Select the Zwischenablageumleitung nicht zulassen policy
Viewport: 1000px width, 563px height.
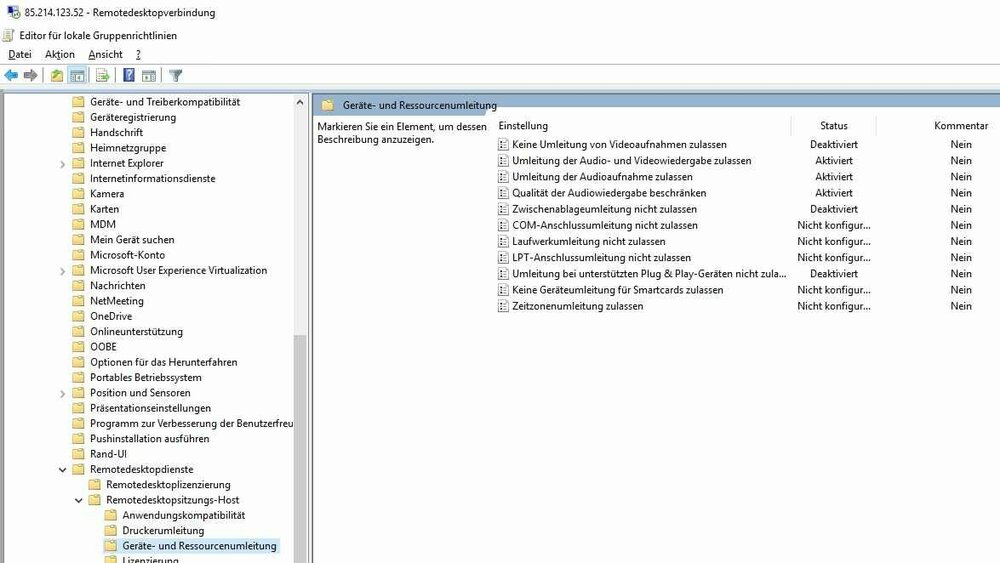[604, 209]
